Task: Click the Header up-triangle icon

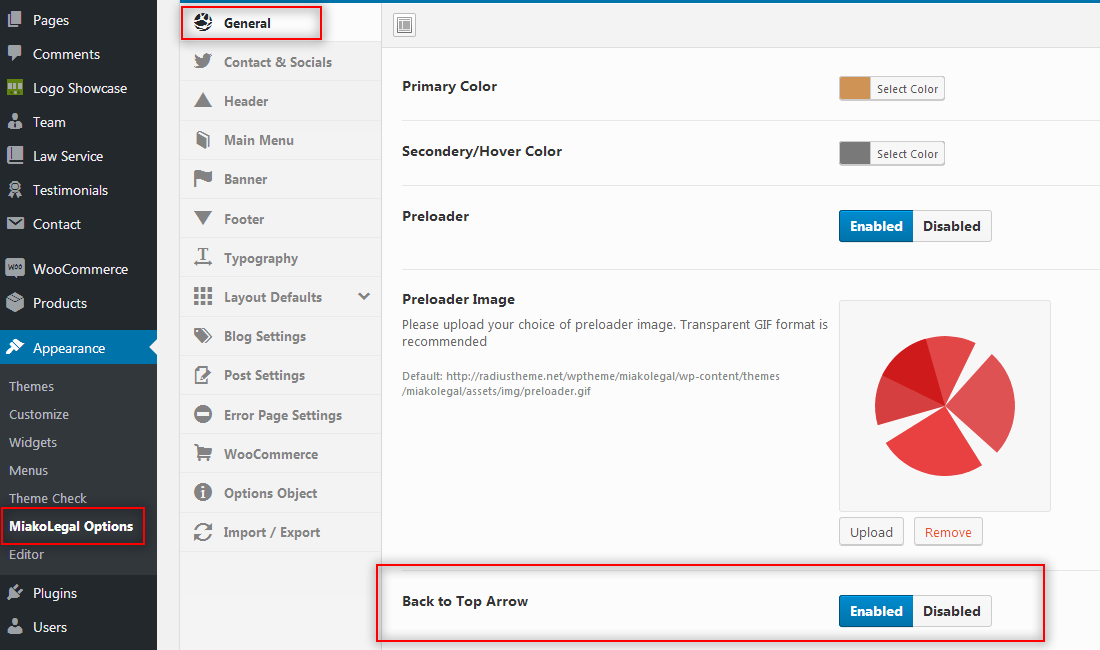Action: (x=203, y=100)
